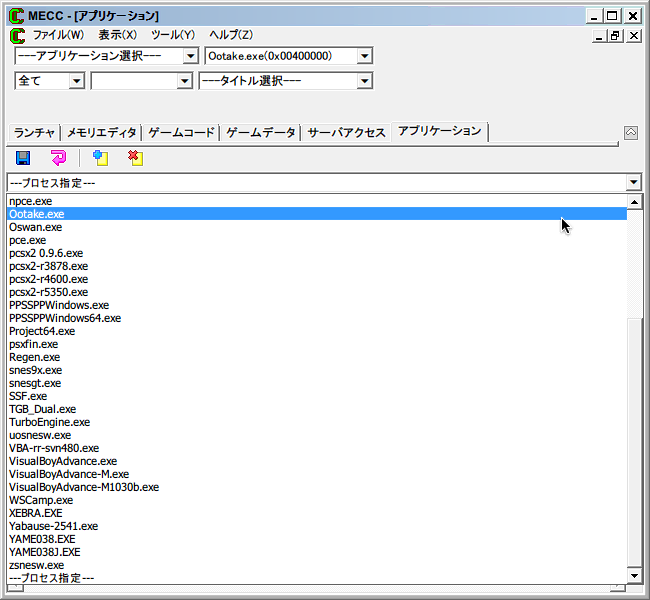Select psxfin.exe in the list

317,344
